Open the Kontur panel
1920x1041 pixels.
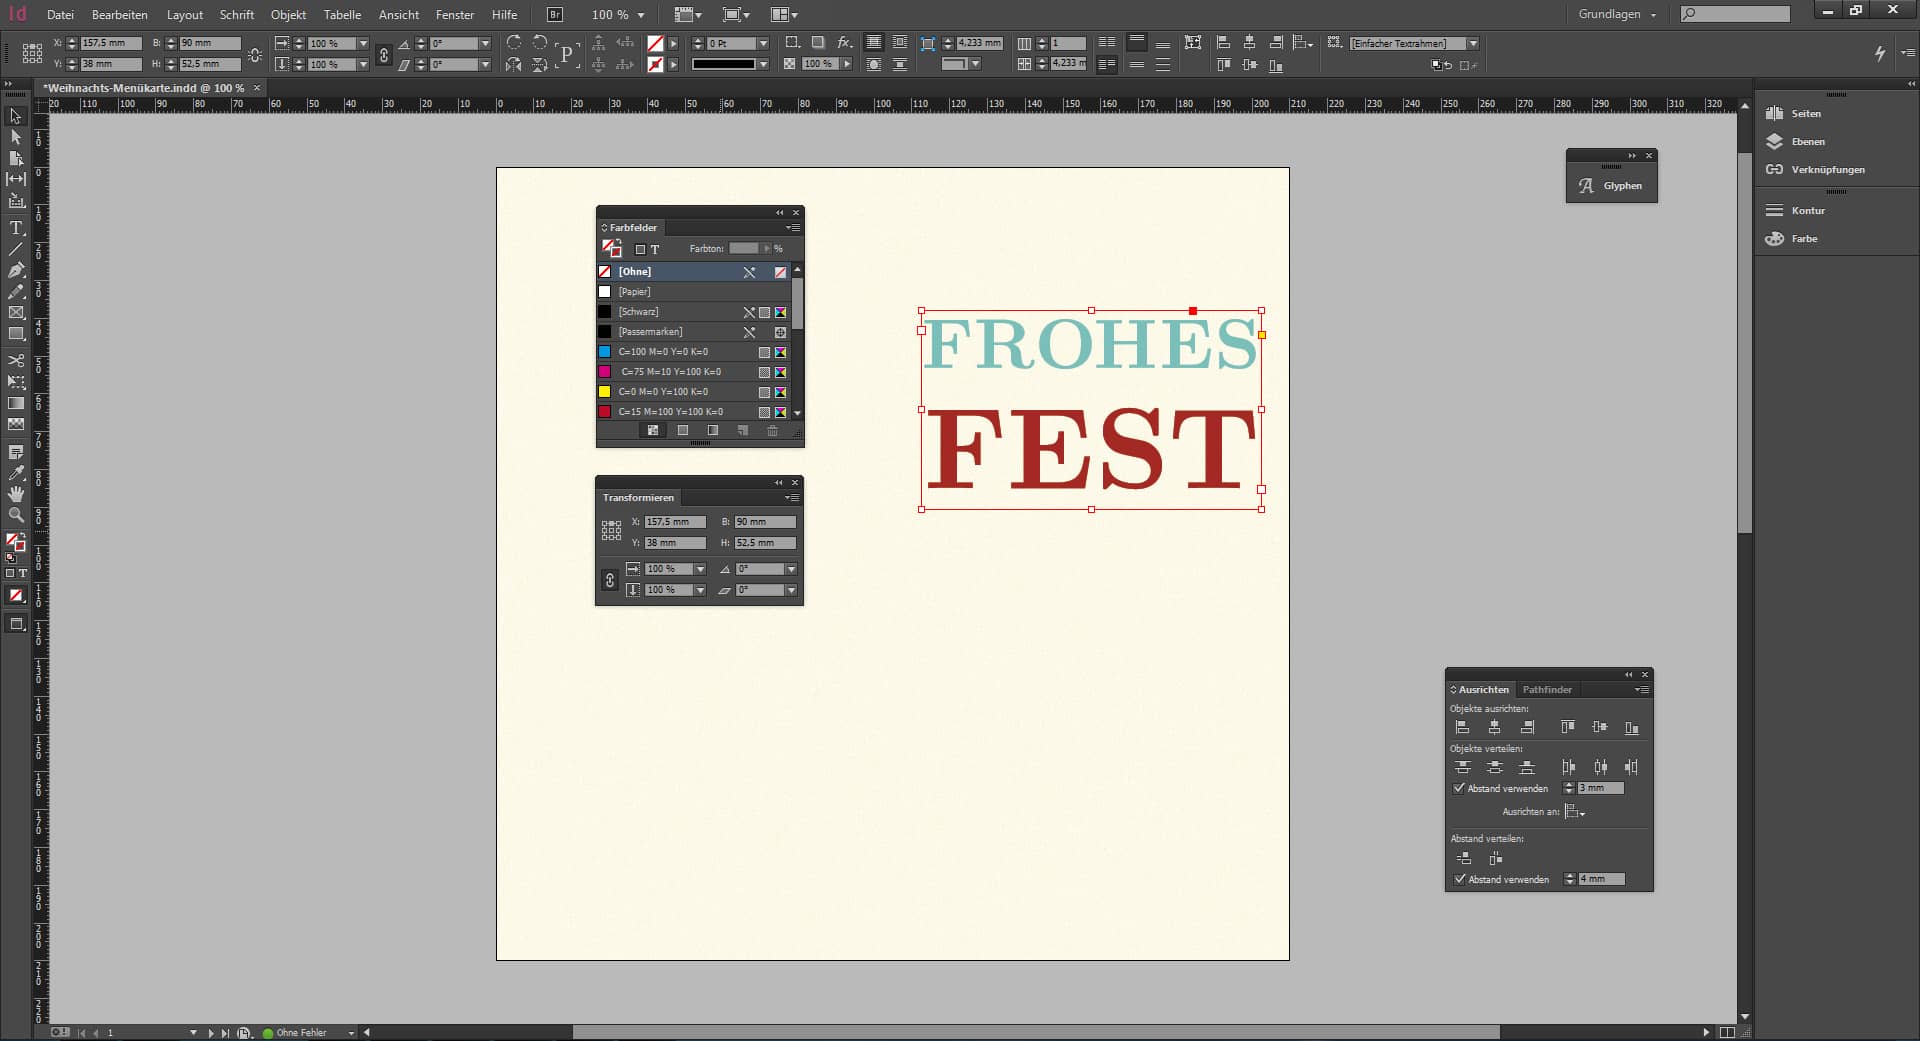[1807, 211]
